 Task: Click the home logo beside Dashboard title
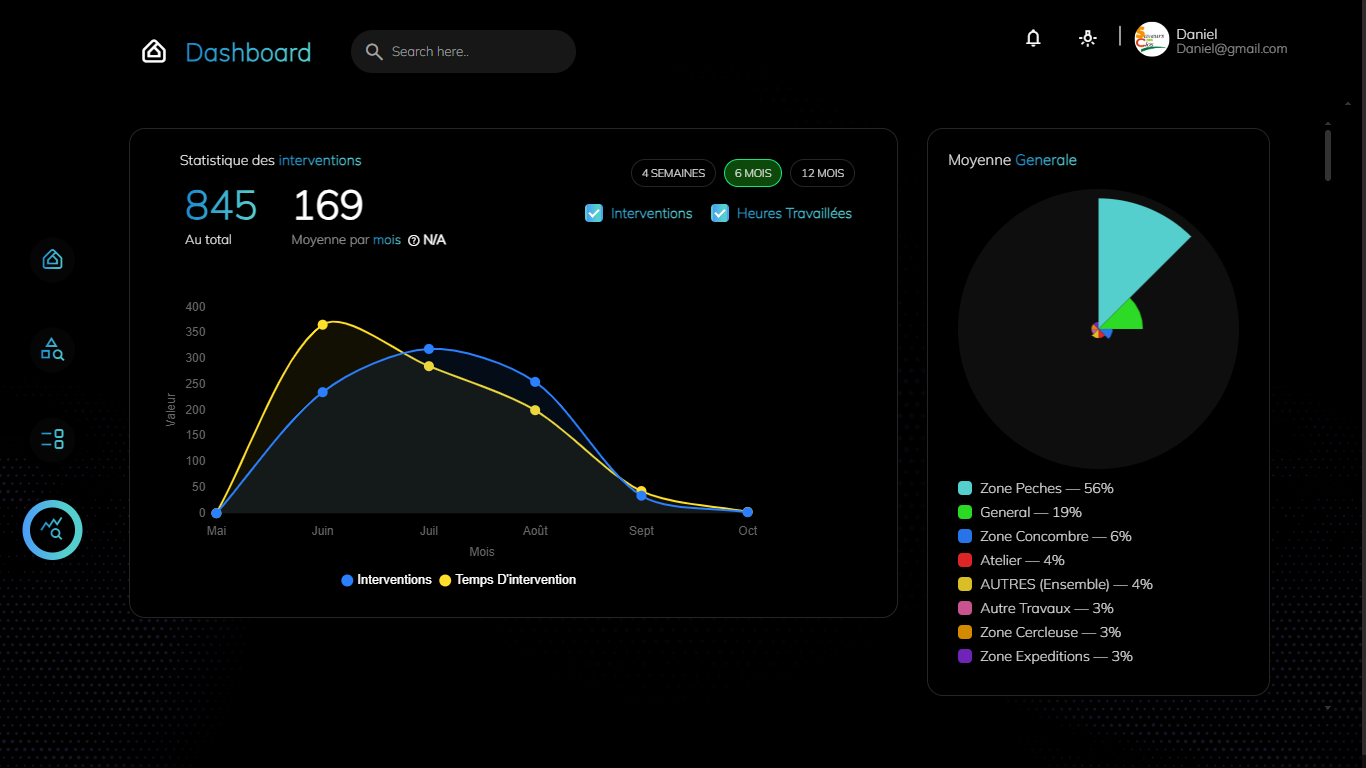154,52
